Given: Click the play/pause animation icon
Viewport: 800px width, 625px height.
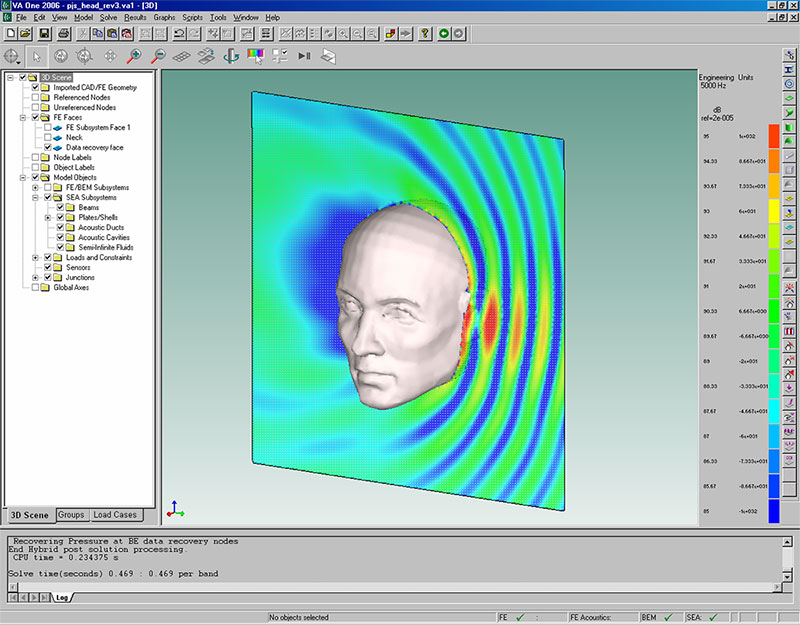Looking at the screenshot, I should pos(304,56).
